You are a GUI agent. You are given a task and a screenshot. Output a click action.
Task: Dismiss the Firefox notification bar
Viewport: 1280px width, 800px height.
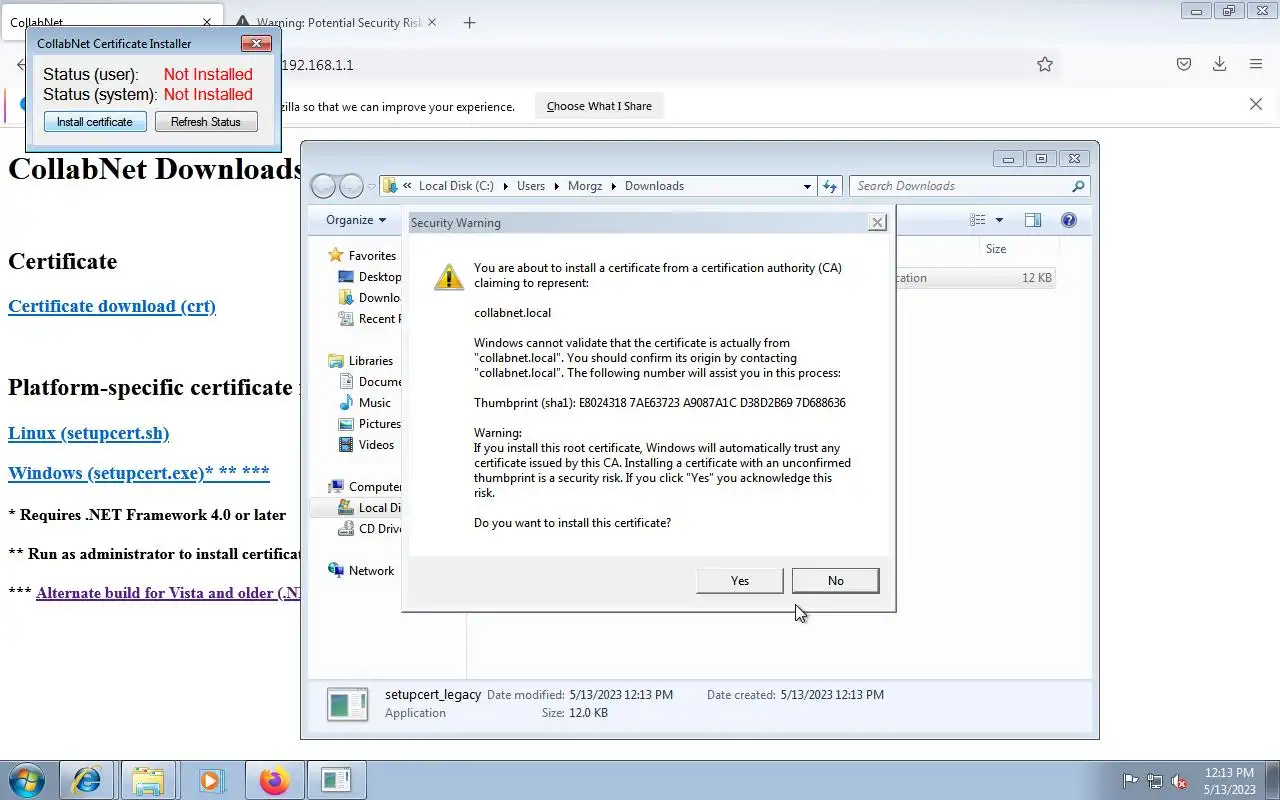[1256, 105]
